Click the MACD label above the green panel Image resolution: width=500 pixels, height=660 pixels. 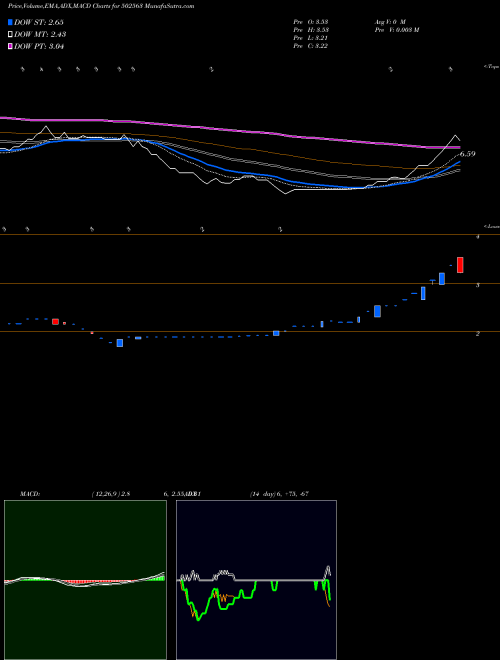[29, 494]
